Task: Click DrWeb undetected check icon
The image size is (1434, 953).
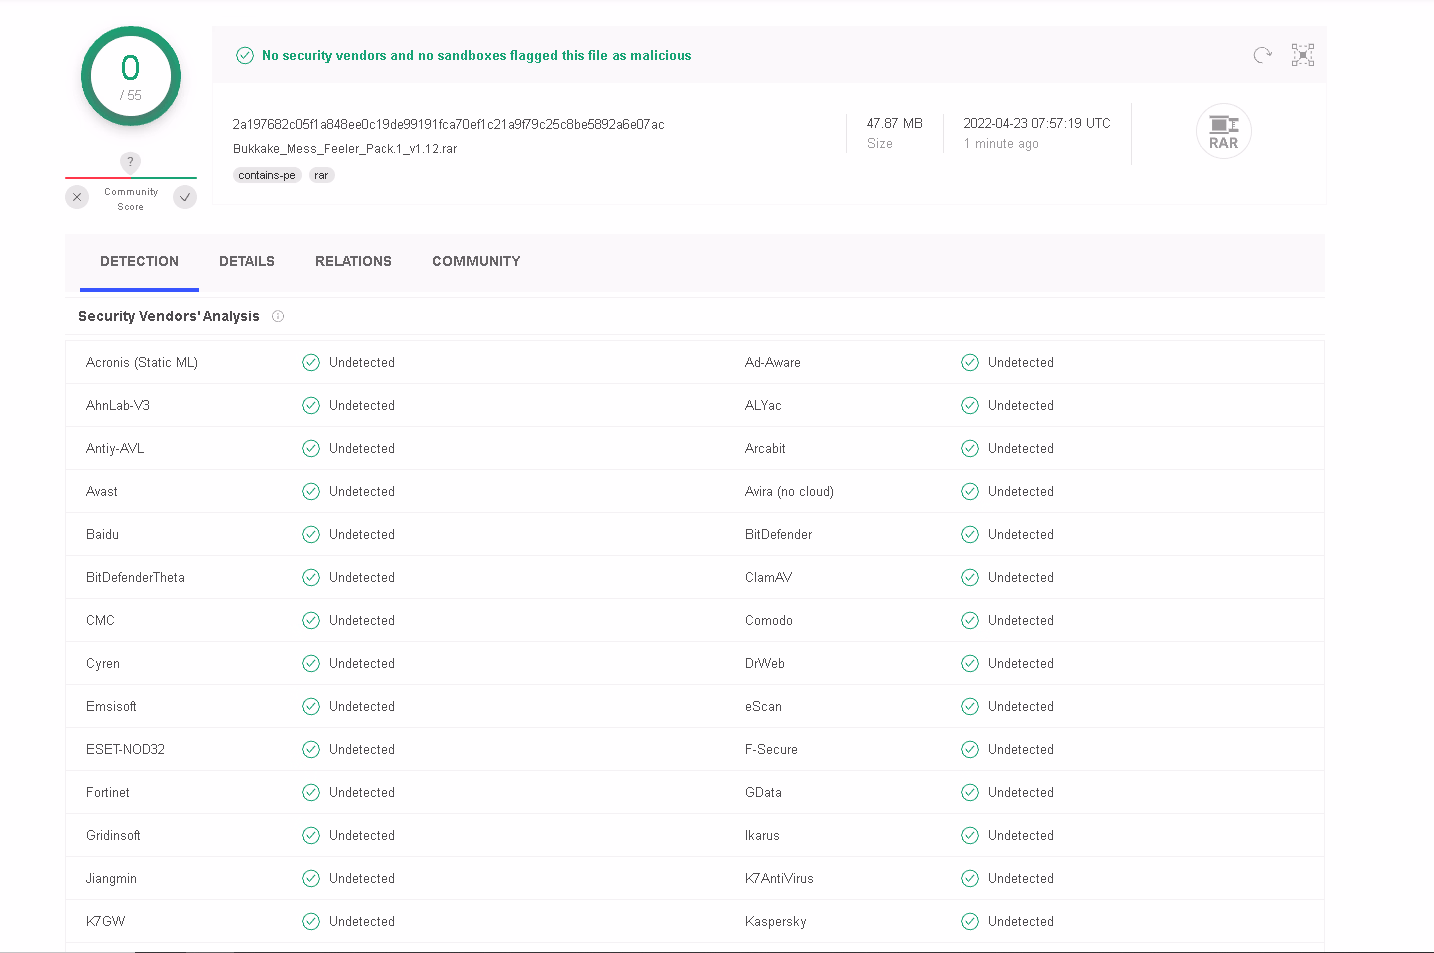Action: pos(970,663)
